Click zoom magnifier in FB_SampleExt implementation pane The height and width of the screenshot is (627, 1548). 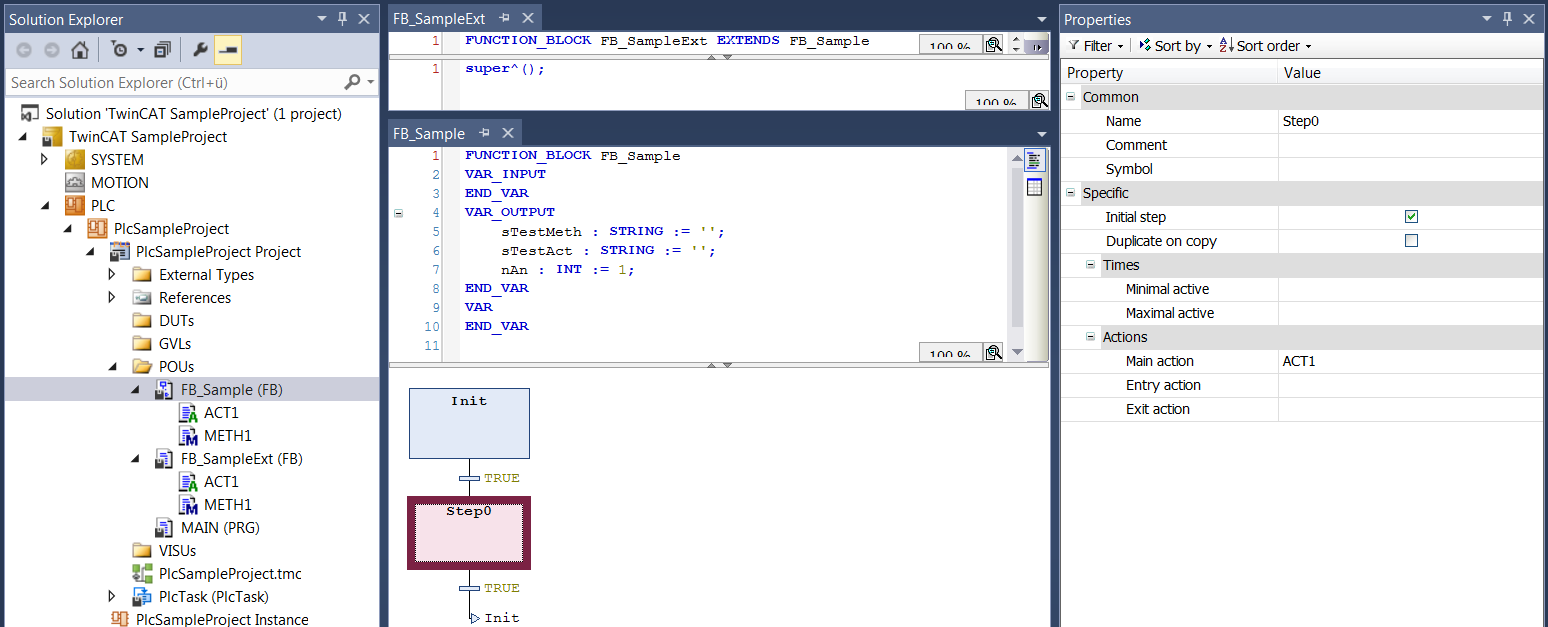[1039, 100]
